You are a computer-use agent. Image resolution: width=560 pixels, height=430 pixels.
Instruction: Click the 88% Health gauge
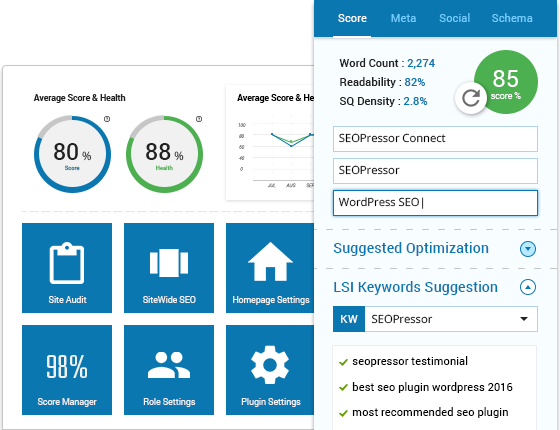click(164, 154)
